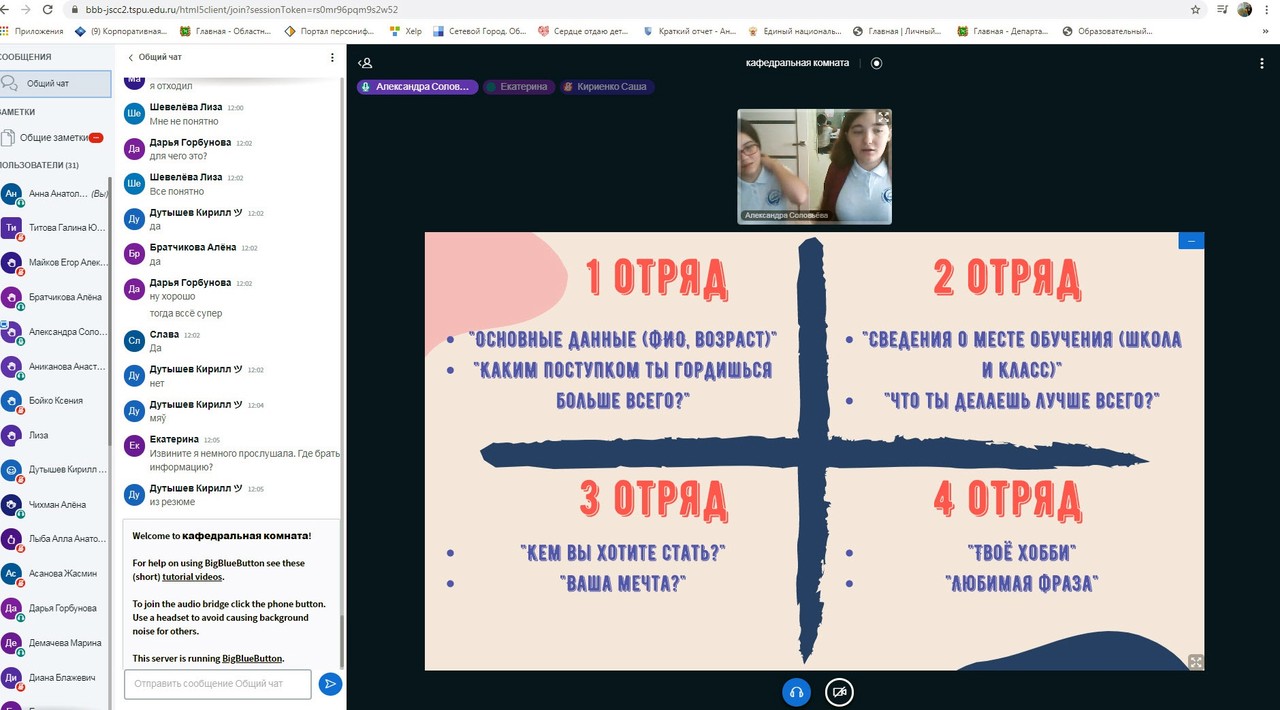Show more bookmarks with double chevron
Image resolution: width=1280 pixels, height=710 pixels.
(x=1266, y=31)
